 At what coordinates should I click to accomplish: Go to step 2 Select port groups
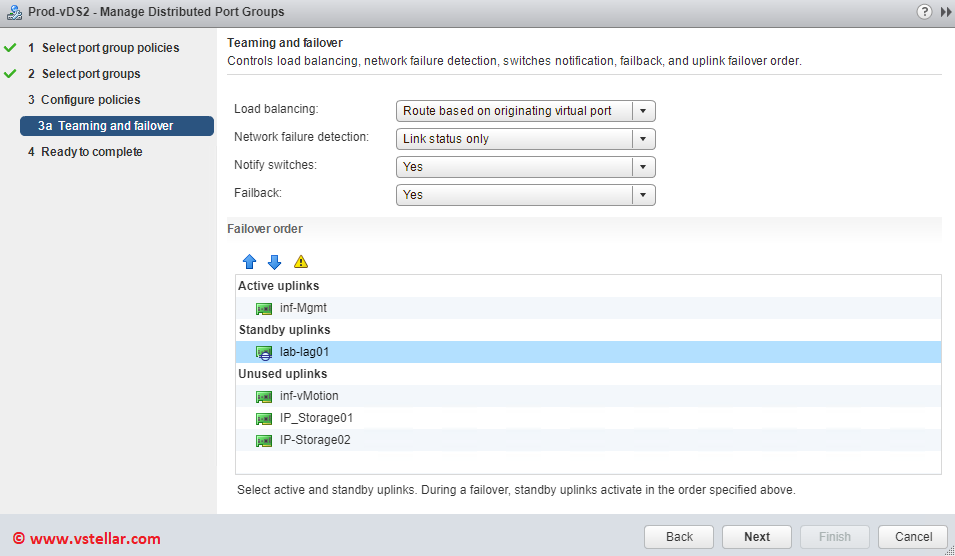click(x=84, y=74)
